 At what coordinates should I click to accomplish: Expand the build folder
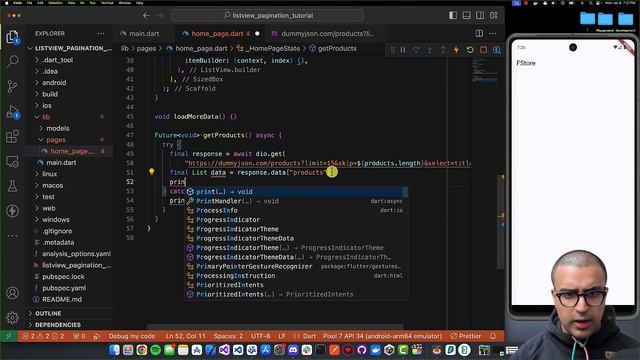(x=37, y=94)
